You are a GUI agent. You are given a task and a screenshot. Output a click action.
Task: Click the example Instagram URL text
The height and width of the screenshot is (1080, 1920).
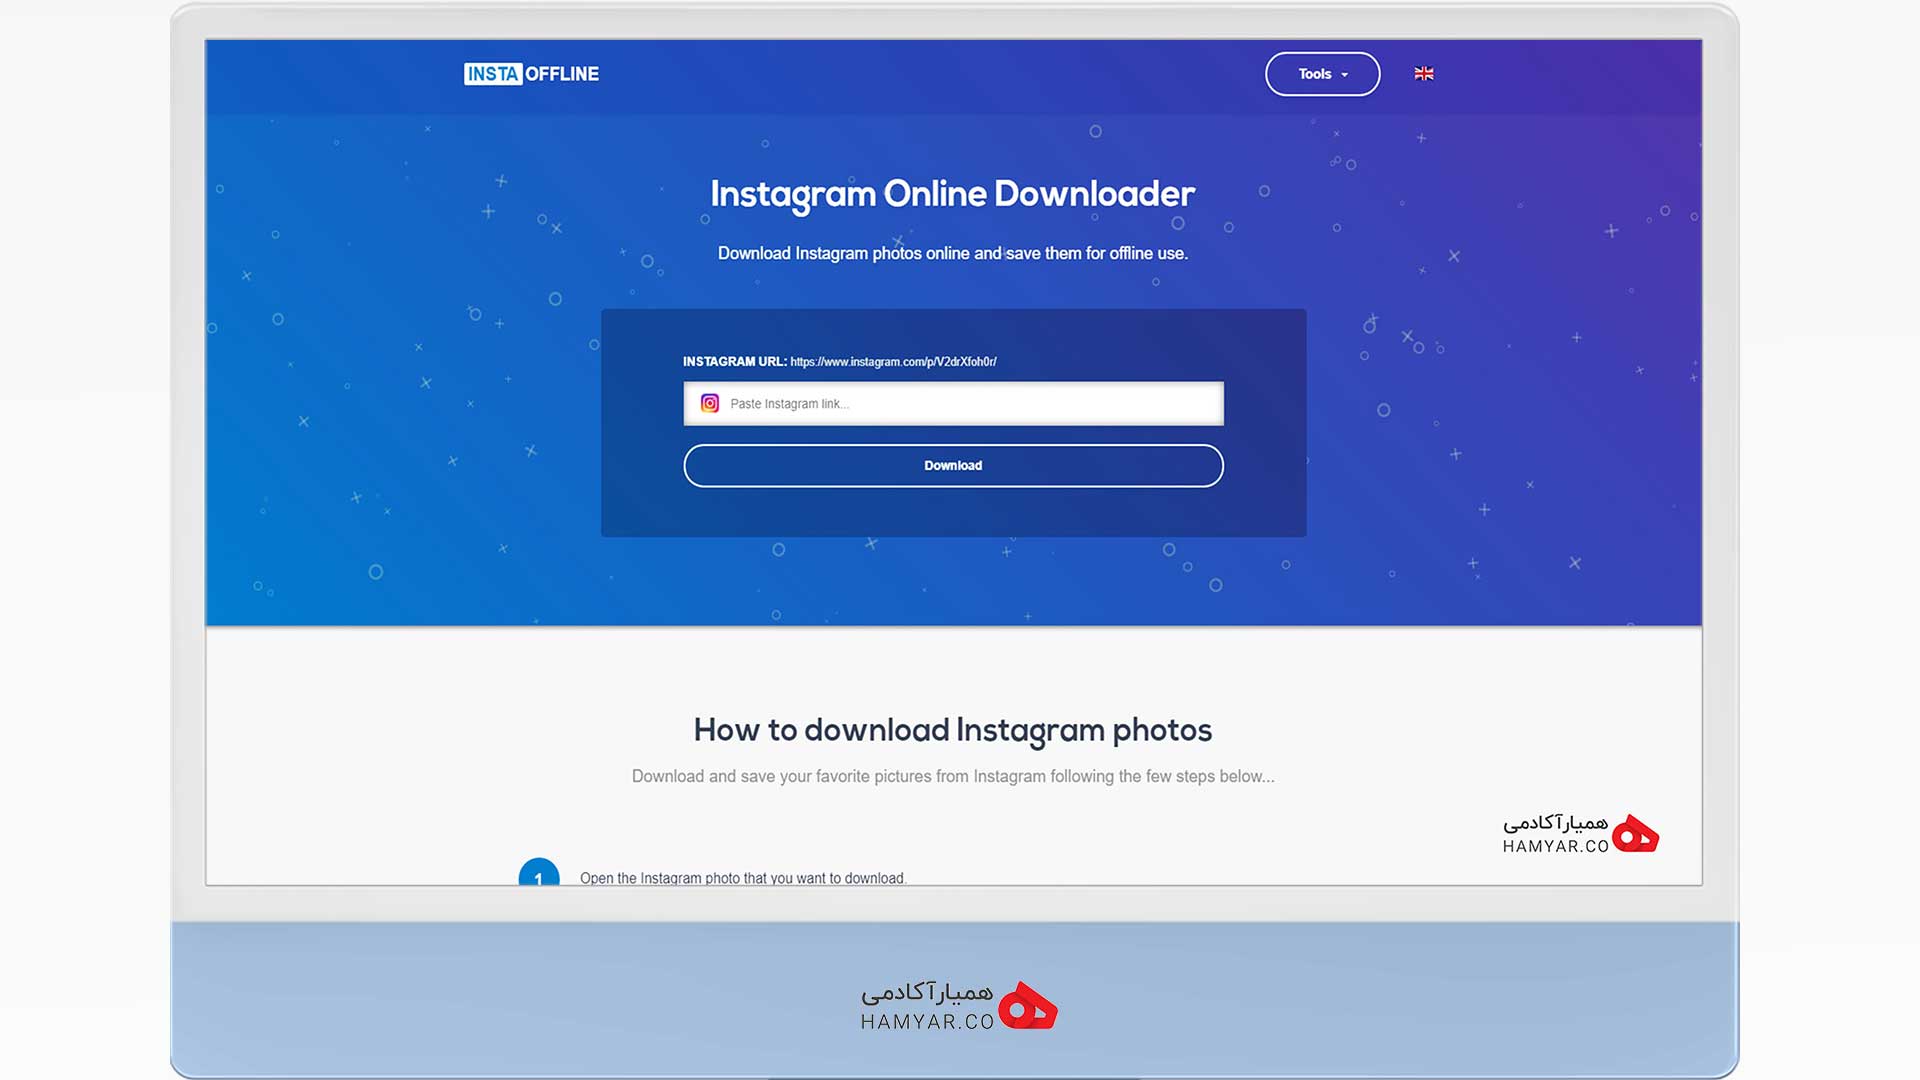tap(893, 362)
